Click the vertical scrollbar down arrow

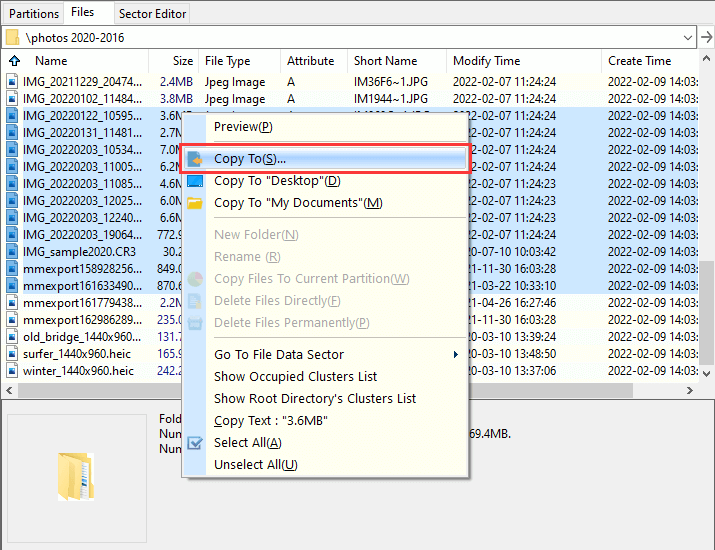(x=706, y=372)
